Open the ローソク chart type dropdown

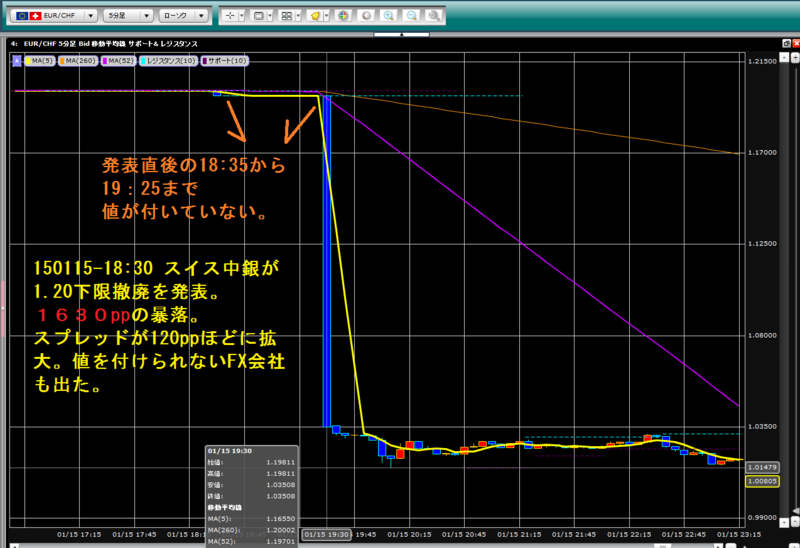pos(184,16)
